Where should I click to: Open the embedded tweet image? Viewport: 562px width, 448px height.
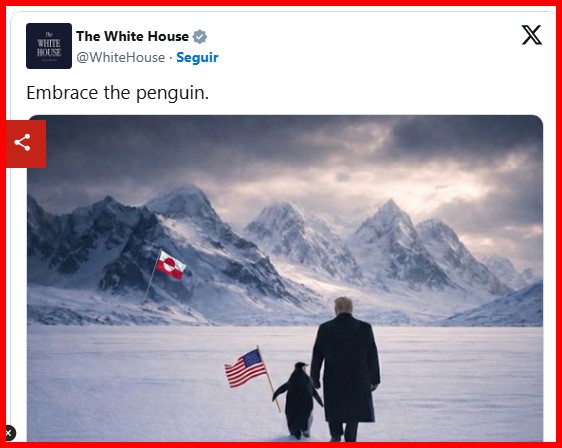point(285,278)
